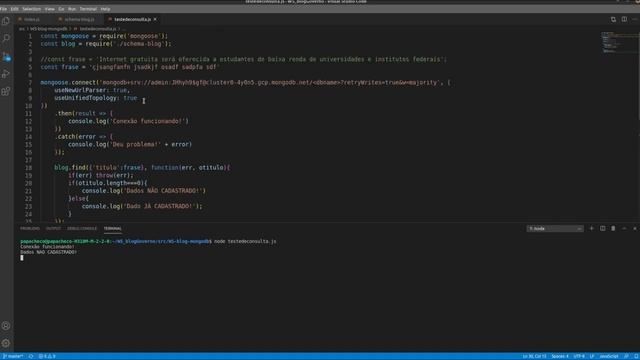Open errors and warnings count in status bar
The width and height of the screenshot is (640, 360).
click(x=47, y=356)
